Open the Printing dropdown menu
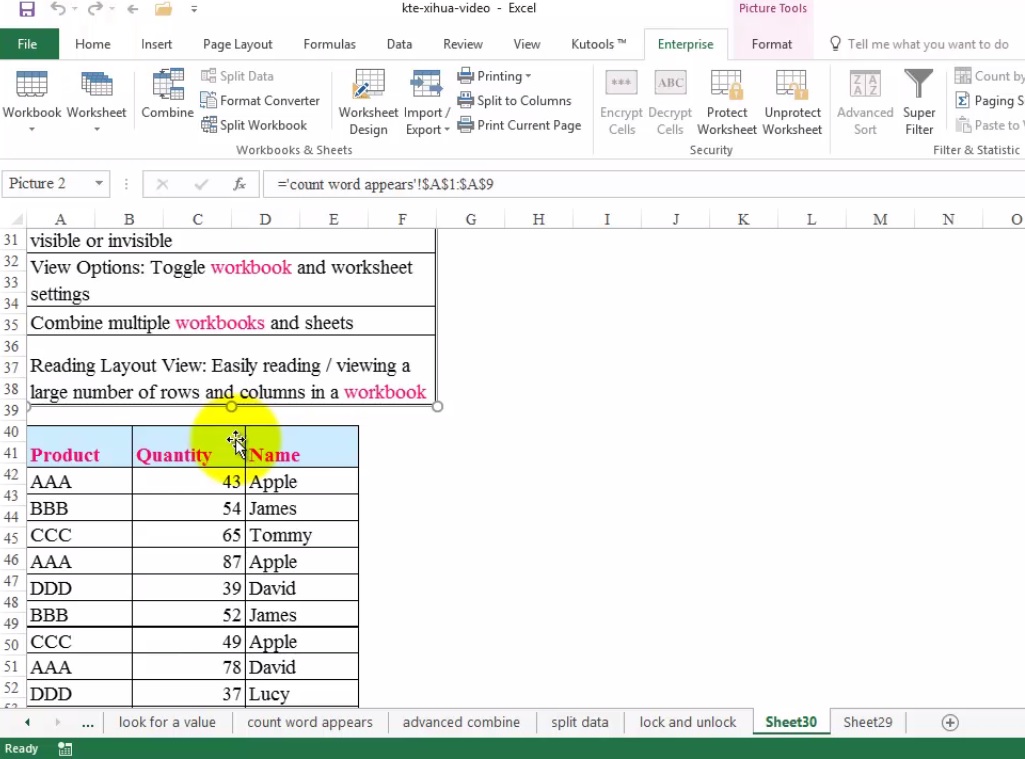 coord(495,76)
